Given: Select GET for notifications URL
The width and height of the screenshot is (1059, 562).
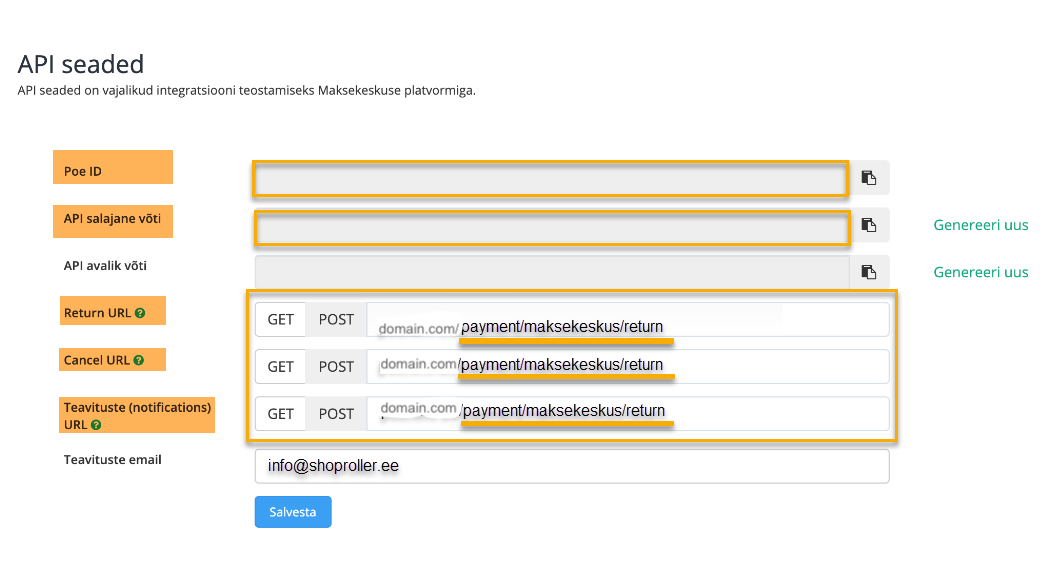Looking at the screenshot, I should (280, 414).
